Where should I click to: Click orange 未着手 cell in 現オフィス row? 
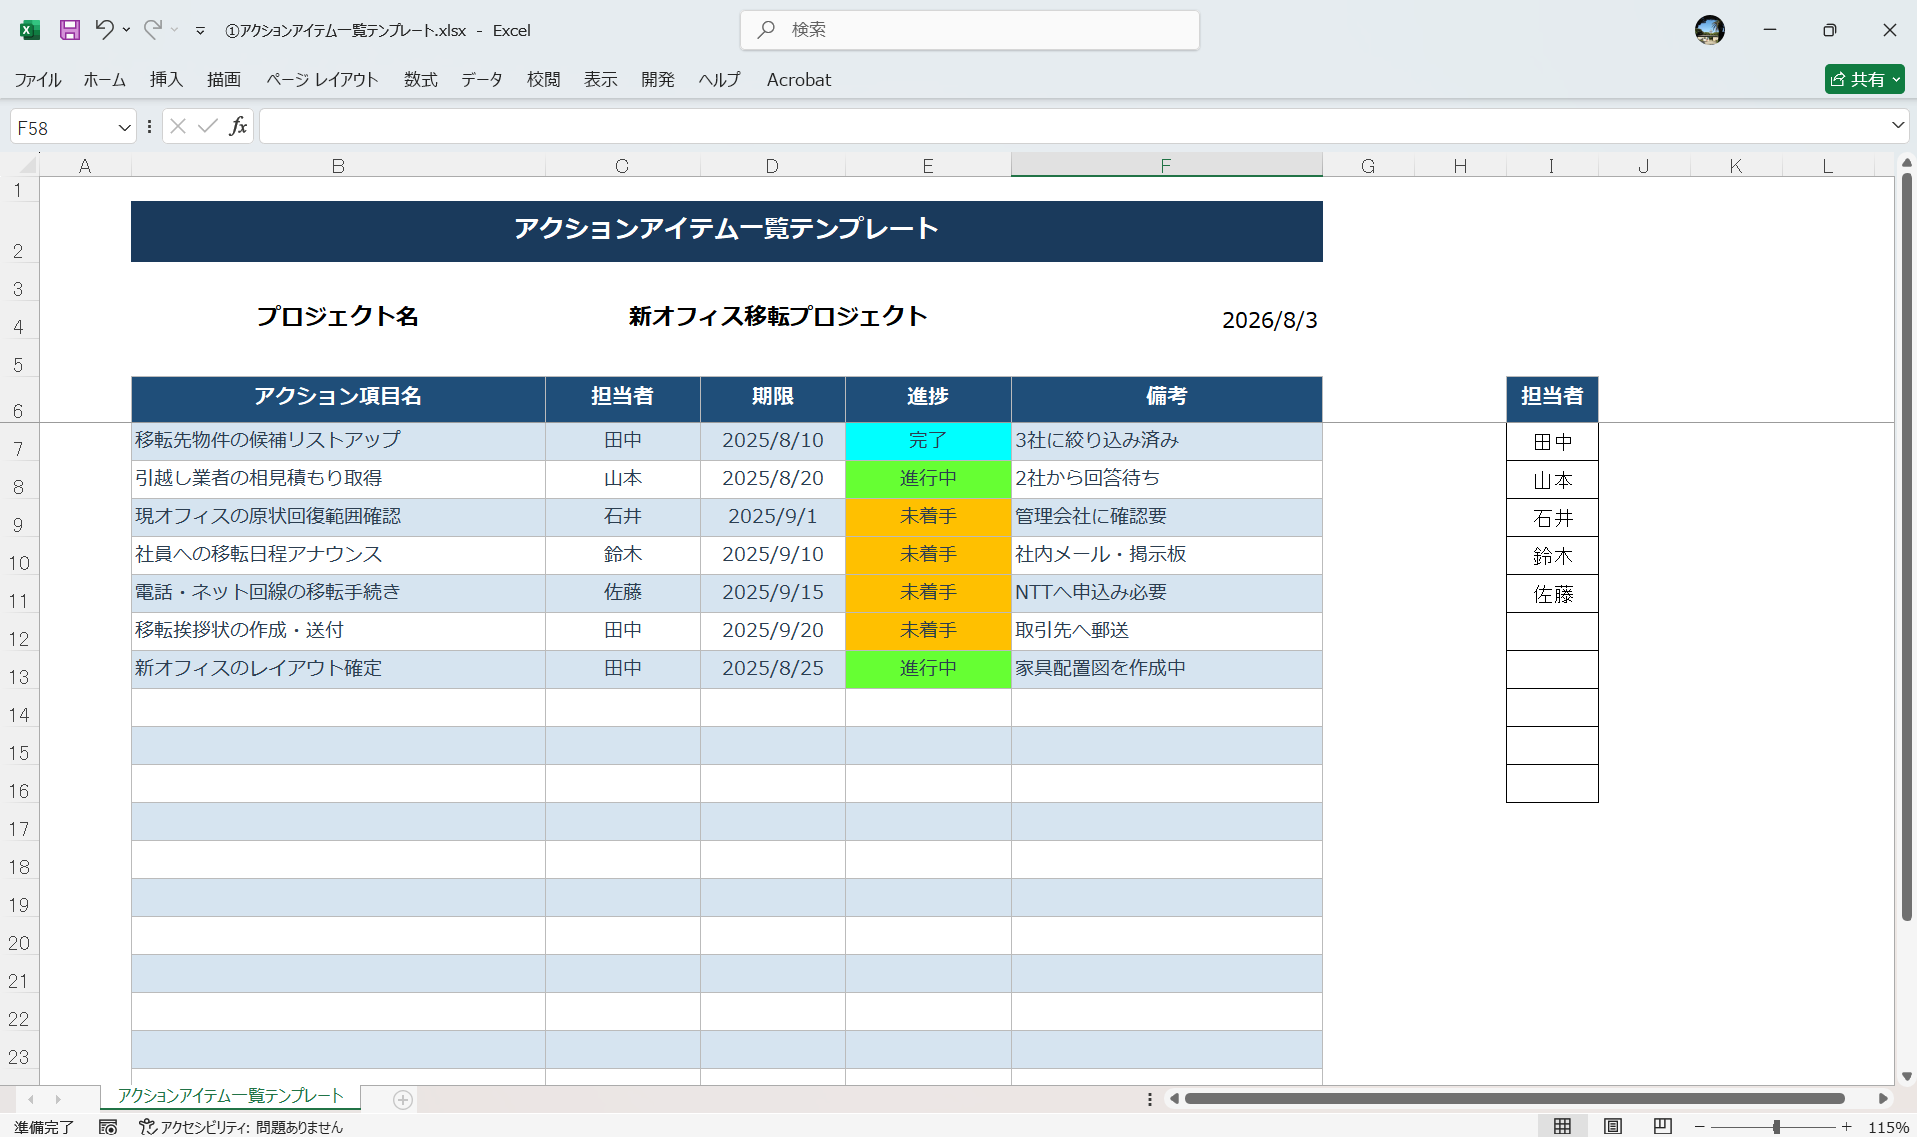[x=928, y=517]
